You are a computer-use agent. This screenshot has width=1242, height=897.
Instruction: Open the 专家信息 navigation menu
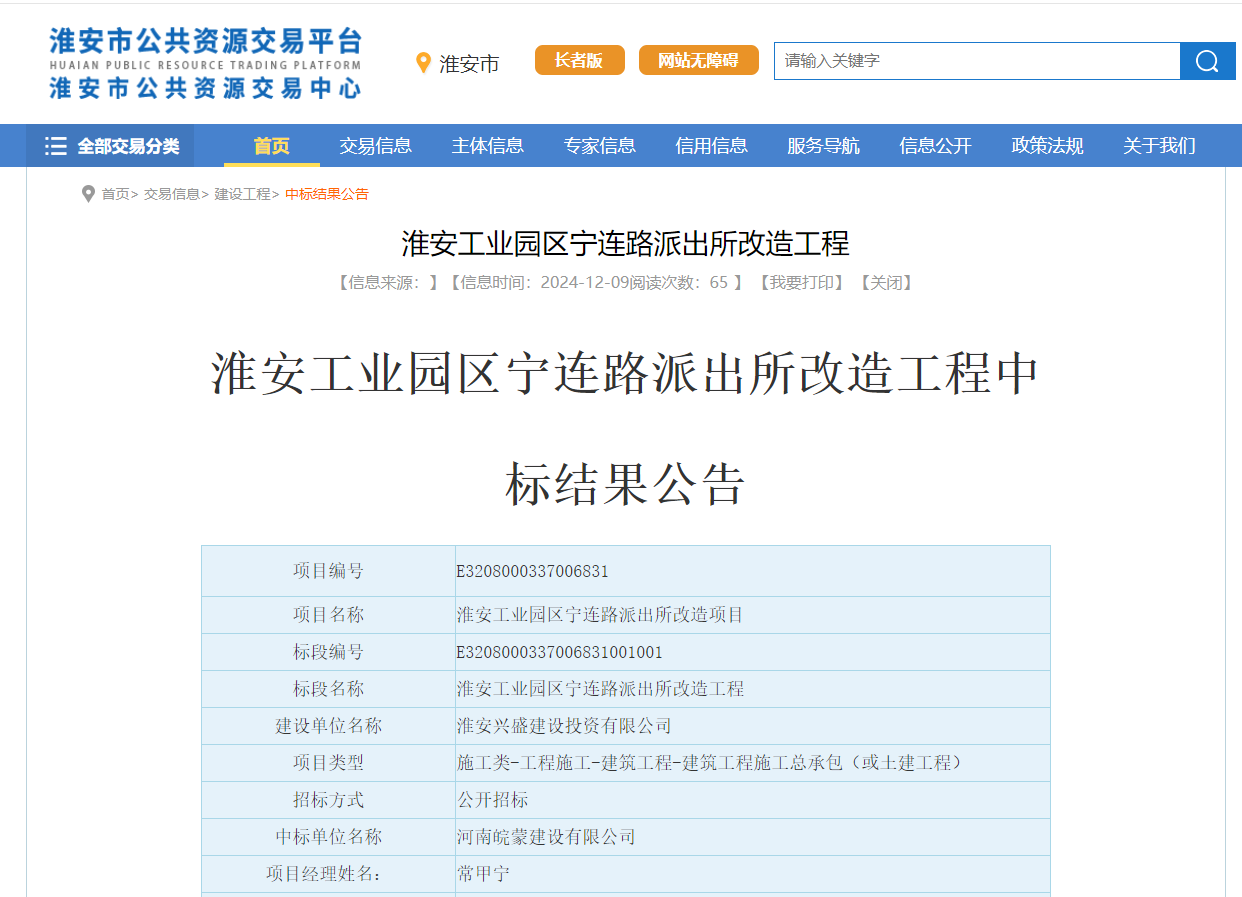(599, 146)
